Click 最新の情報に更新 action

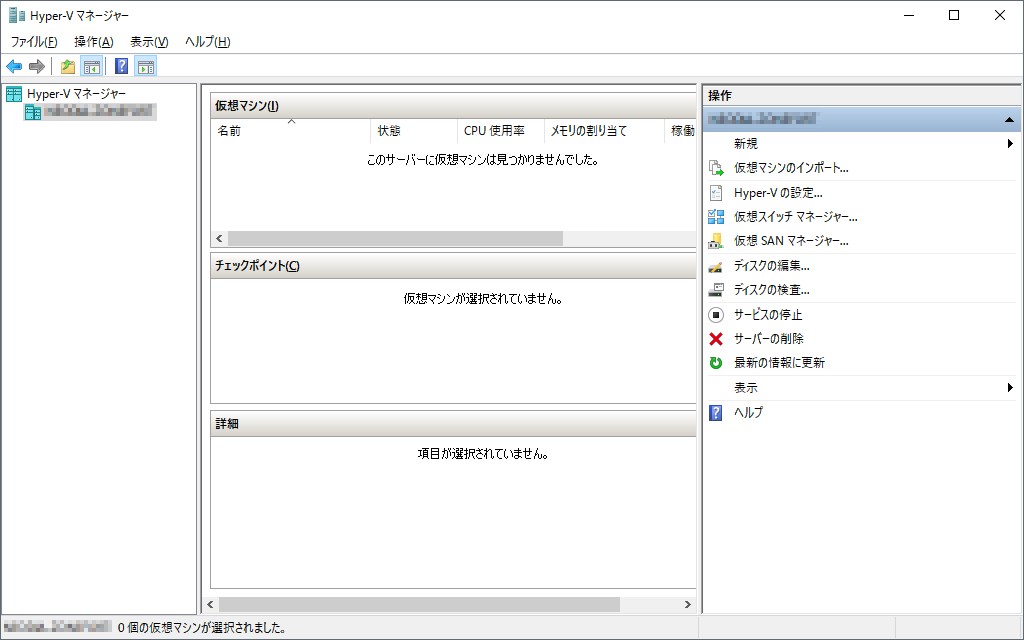click(x=779, y=363)
